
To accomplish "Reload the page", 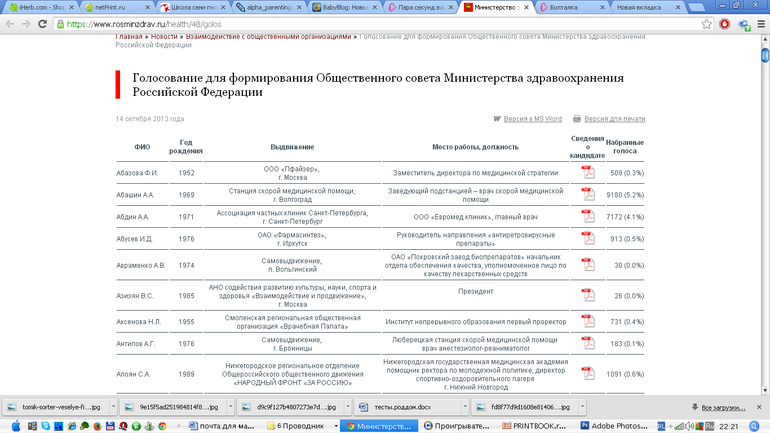I will click(x=43, y=24).
